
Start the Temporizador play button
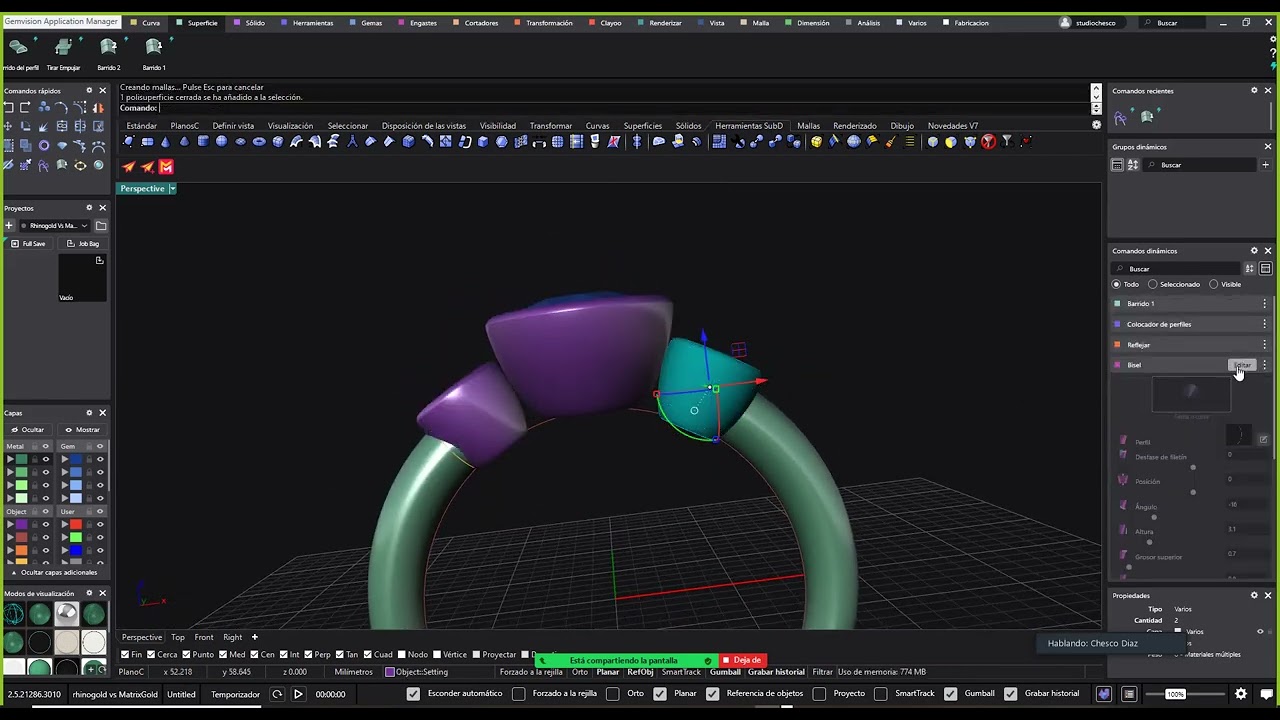[x=298, y=694]
